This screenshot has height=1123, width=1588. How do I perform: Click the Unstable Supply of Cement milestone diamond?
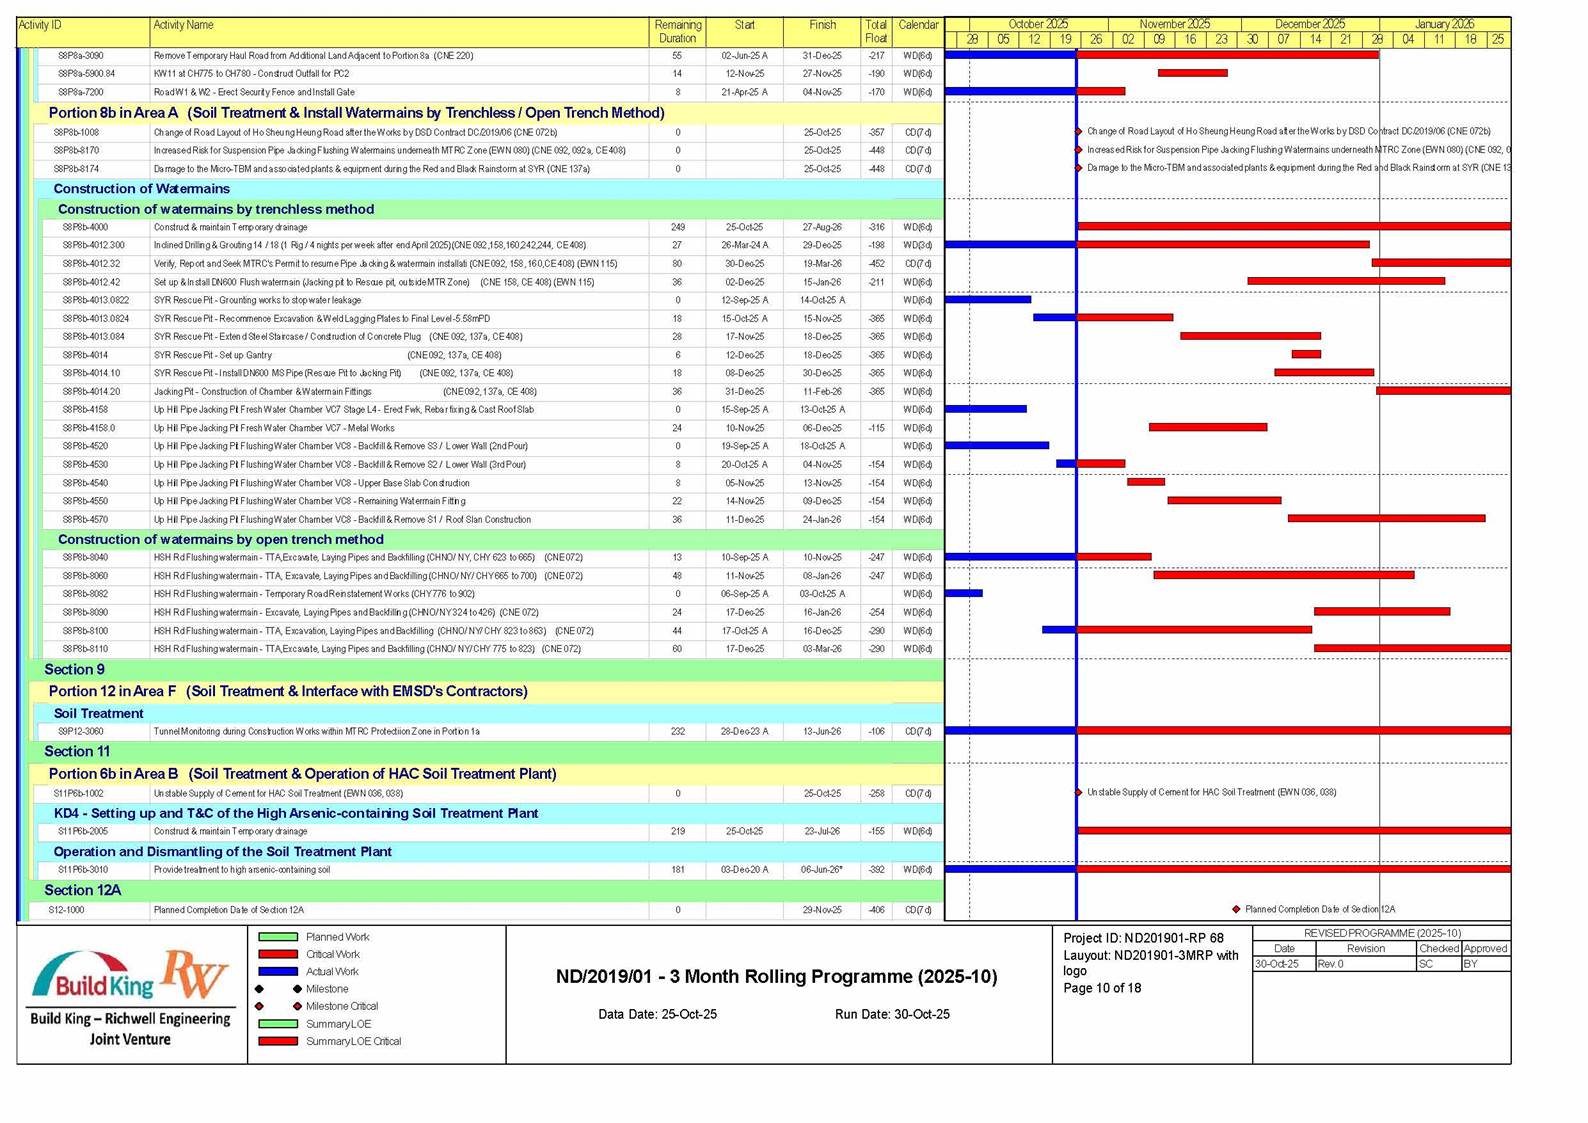[1078, 792]
